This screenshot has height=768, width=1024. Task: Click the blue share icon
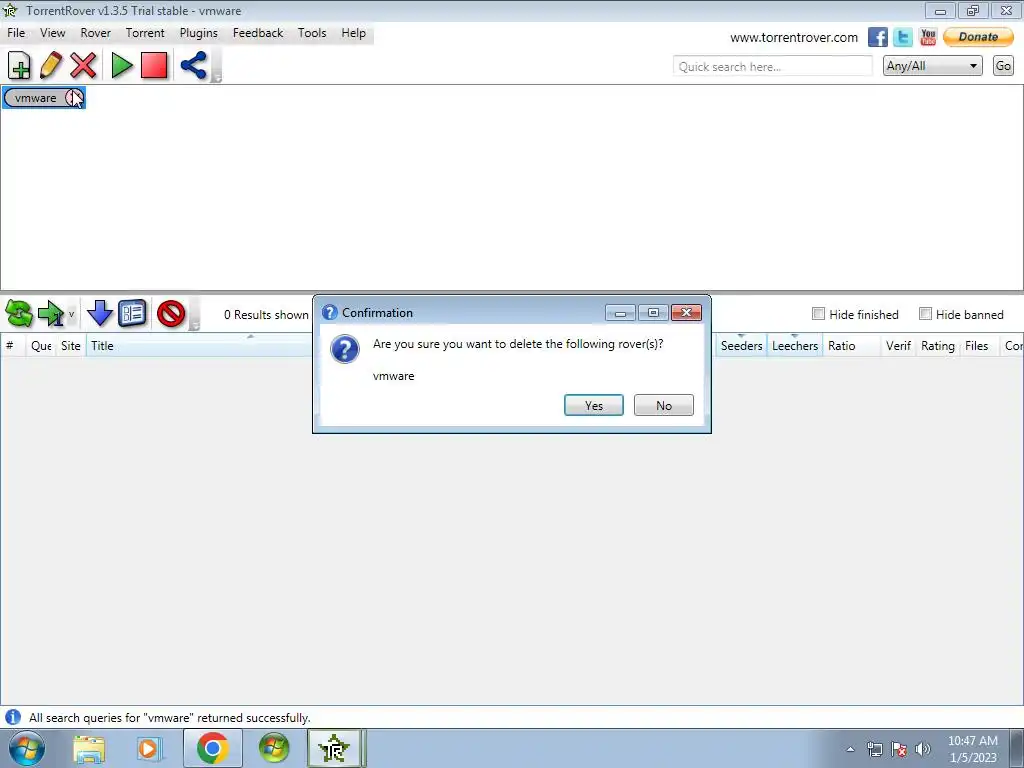[193, 65]
